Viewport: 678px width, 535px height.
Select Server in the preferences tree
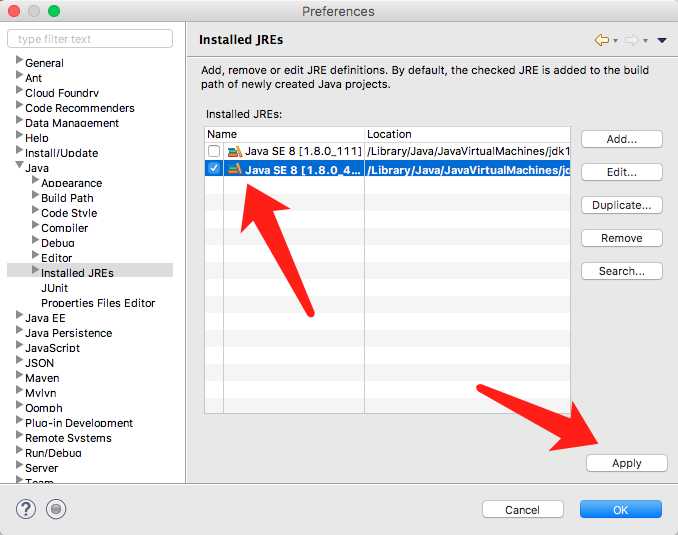coord(42,468)
